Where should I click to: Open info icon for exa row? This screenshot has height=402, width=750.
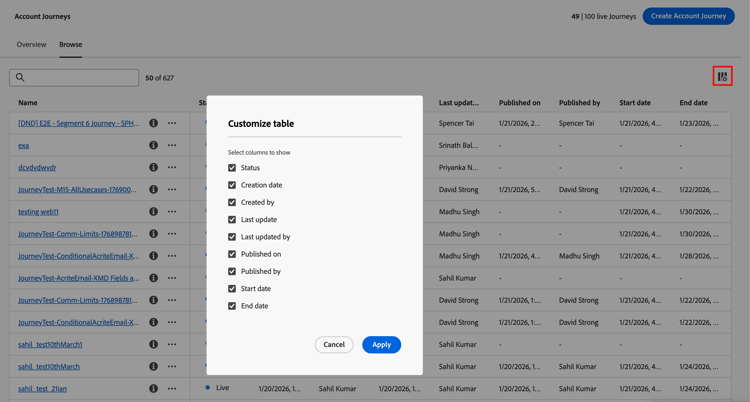click(x=154, y=145)
